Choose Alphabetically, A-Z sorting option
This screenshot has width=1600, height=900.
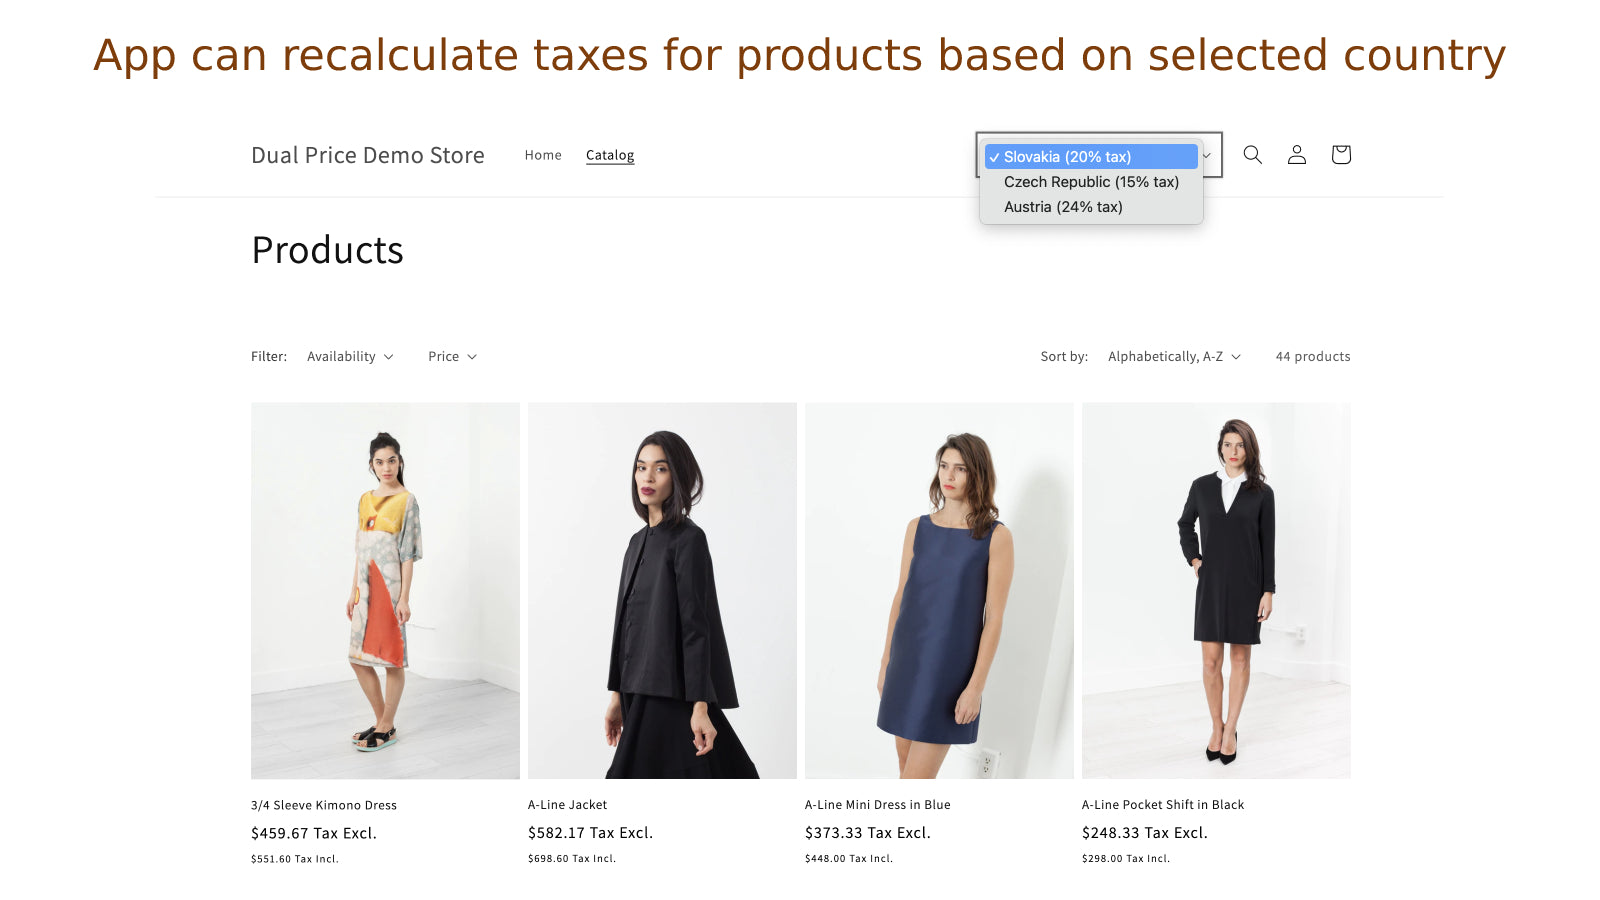(1166, 356)
